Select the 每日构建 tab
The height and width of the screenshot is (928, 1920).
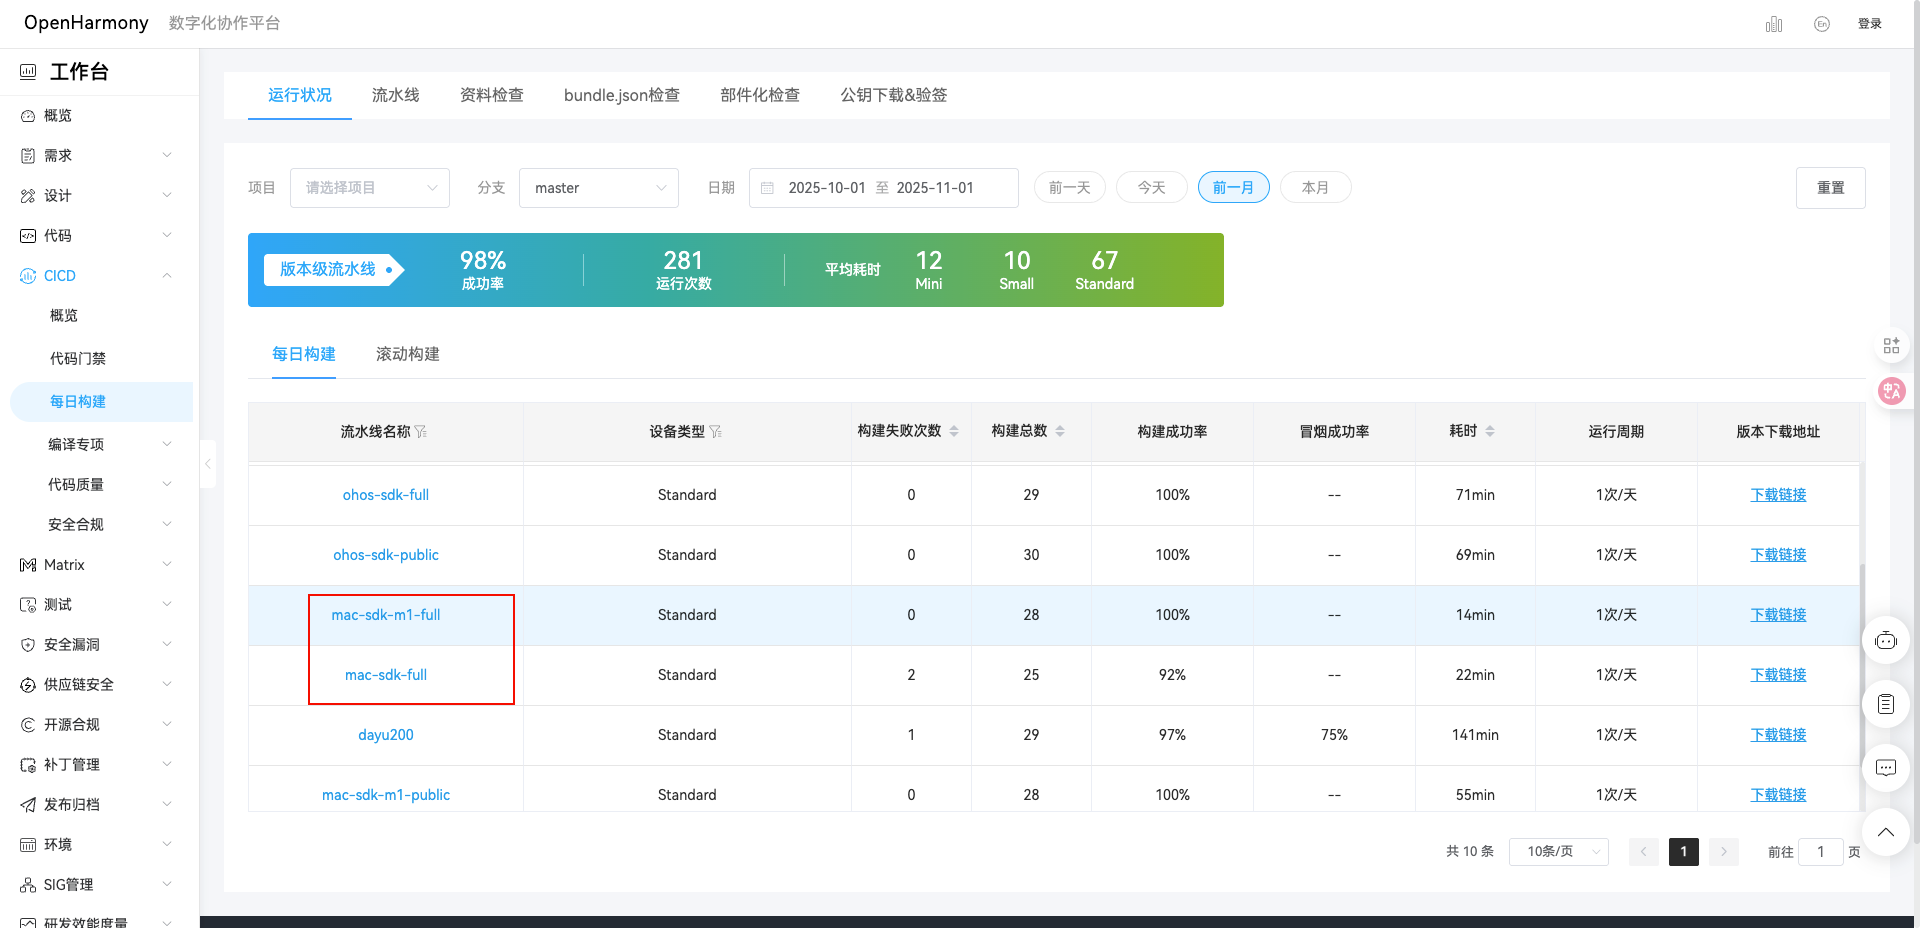coord(304,354)
